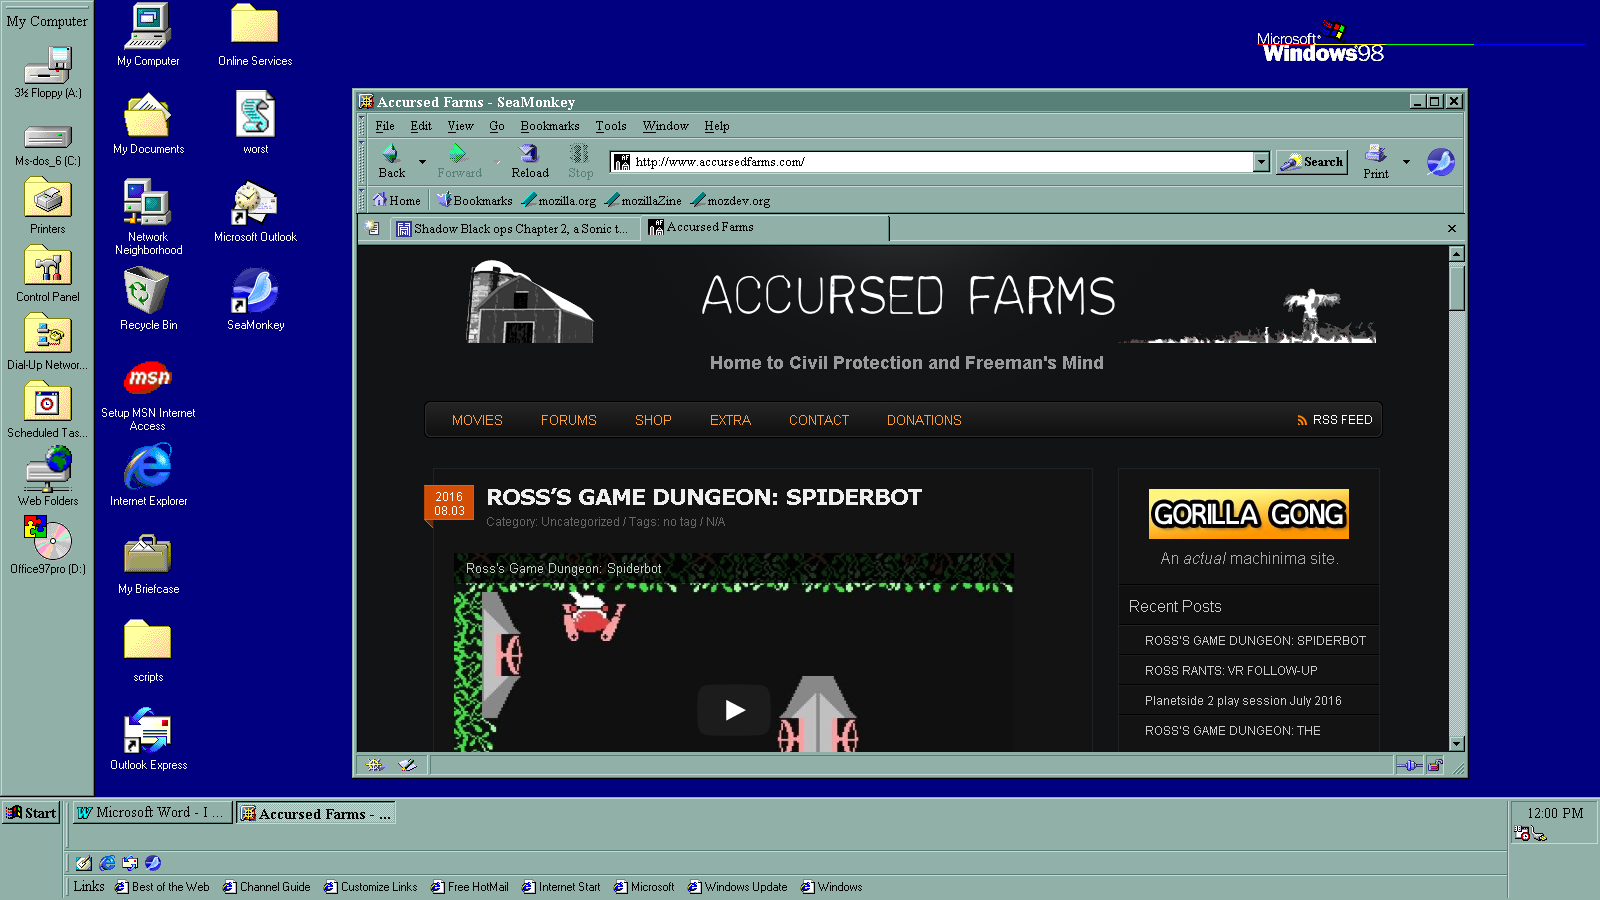Click the Forward navigation button
The image size is (1600, 900).
tap(459, 161)
